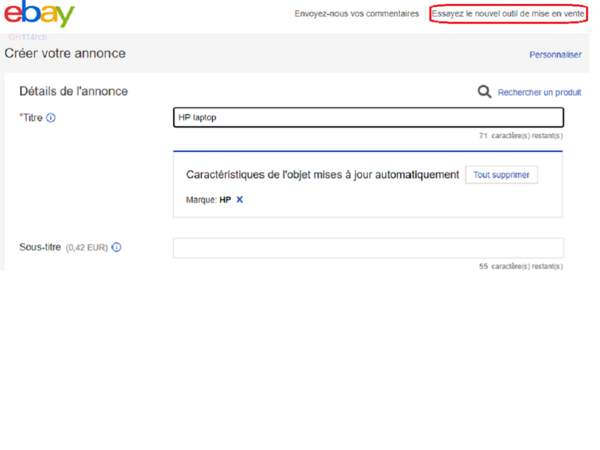Click the Titre field label
Screen dimensions: 600x450
[31, 118]
